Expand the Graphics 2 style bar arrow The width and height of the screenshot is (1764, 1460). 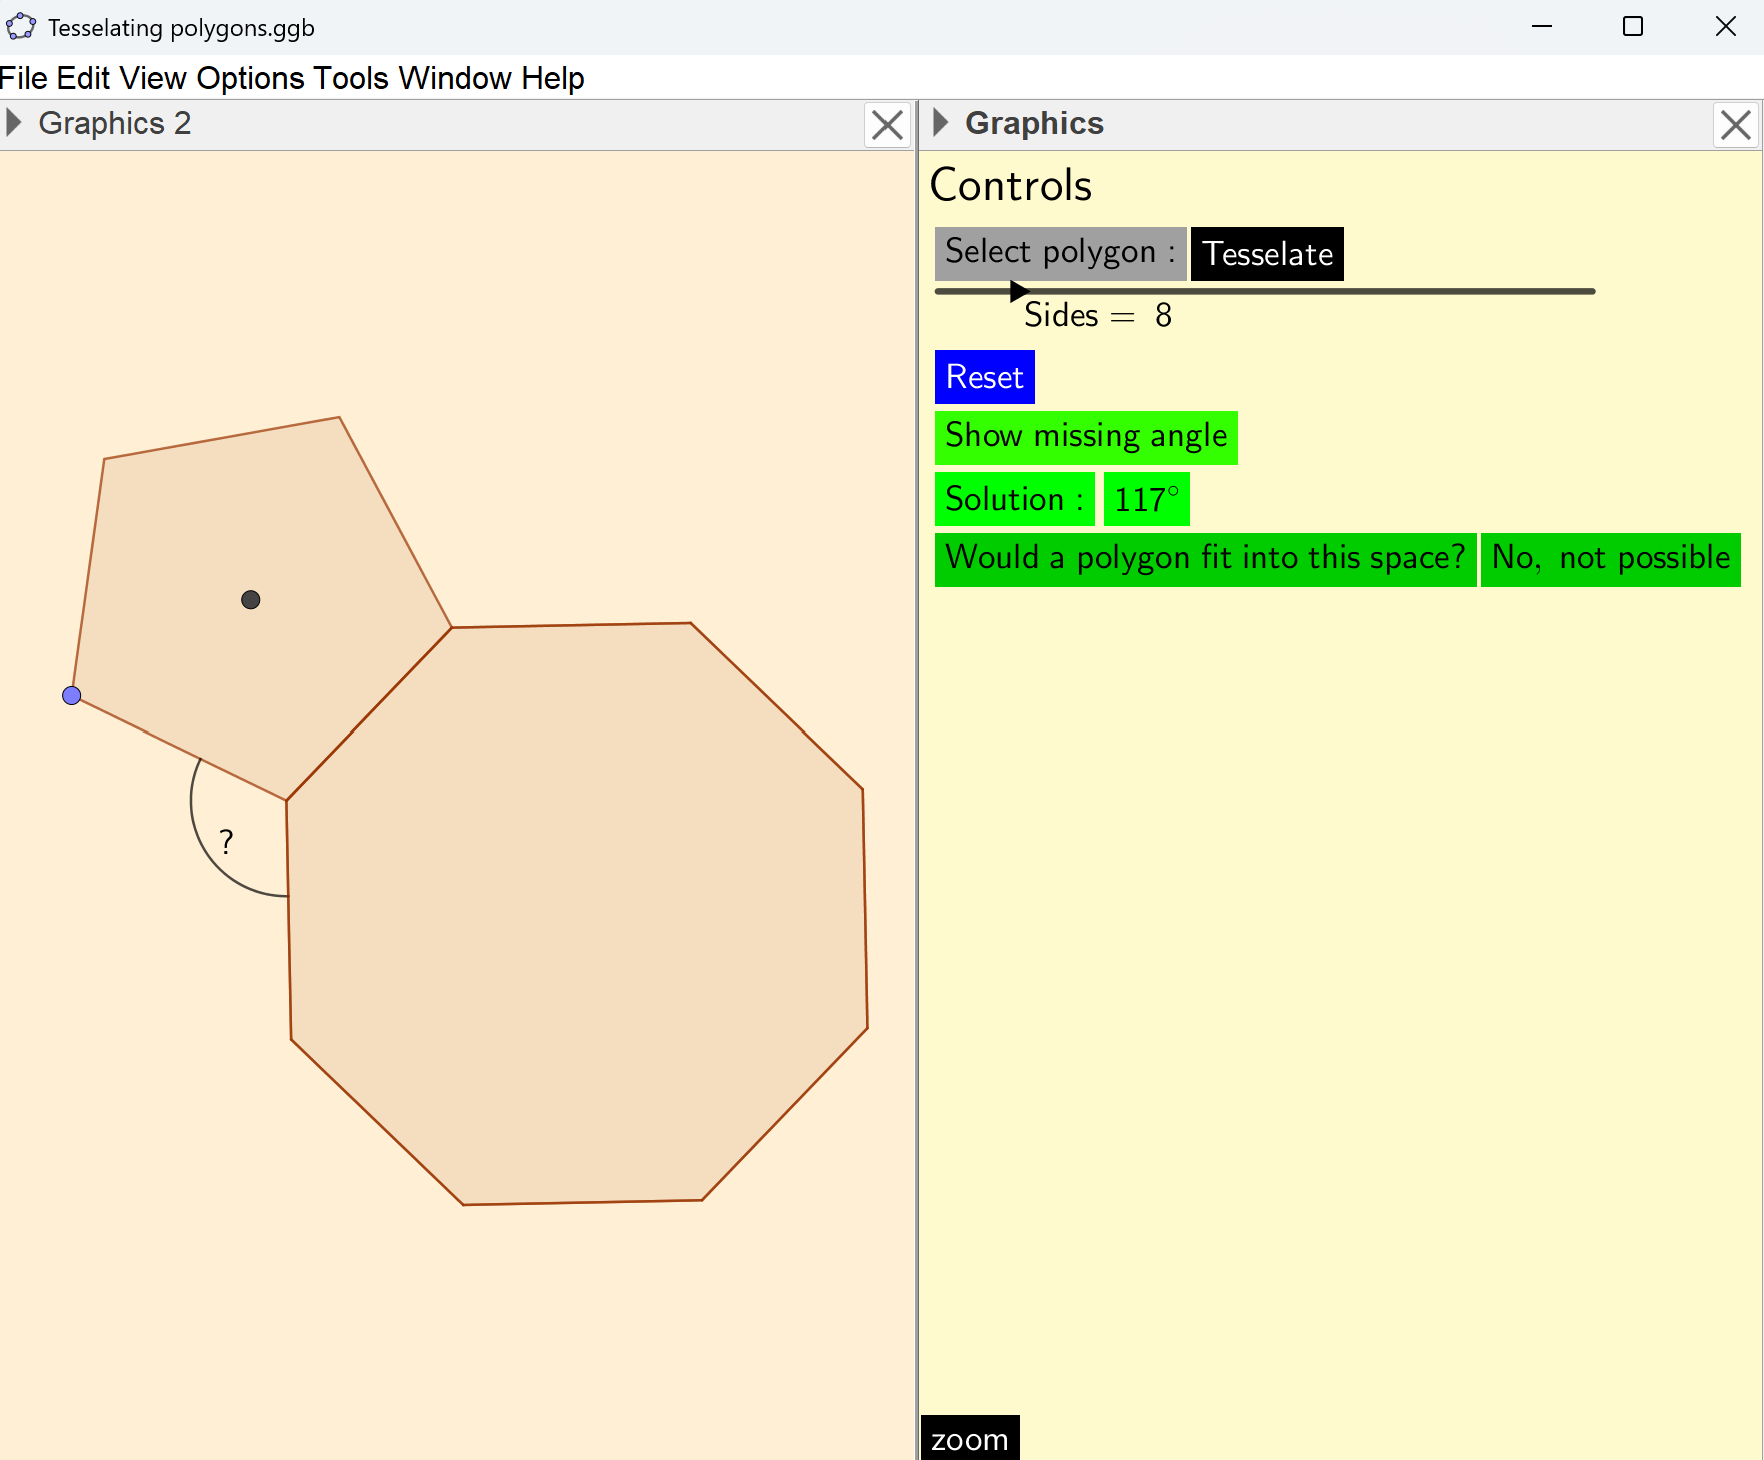(x=14, y=123)
